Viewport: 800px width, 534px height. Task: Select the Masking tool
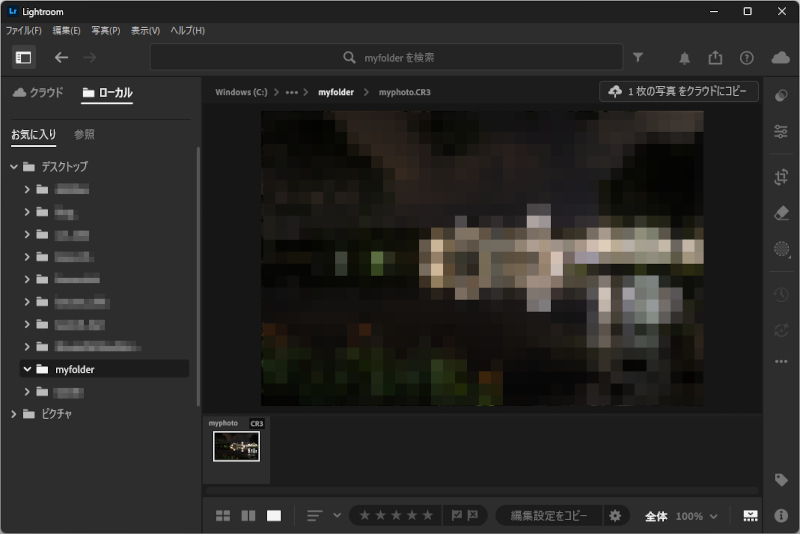click(x=781, y=248)
